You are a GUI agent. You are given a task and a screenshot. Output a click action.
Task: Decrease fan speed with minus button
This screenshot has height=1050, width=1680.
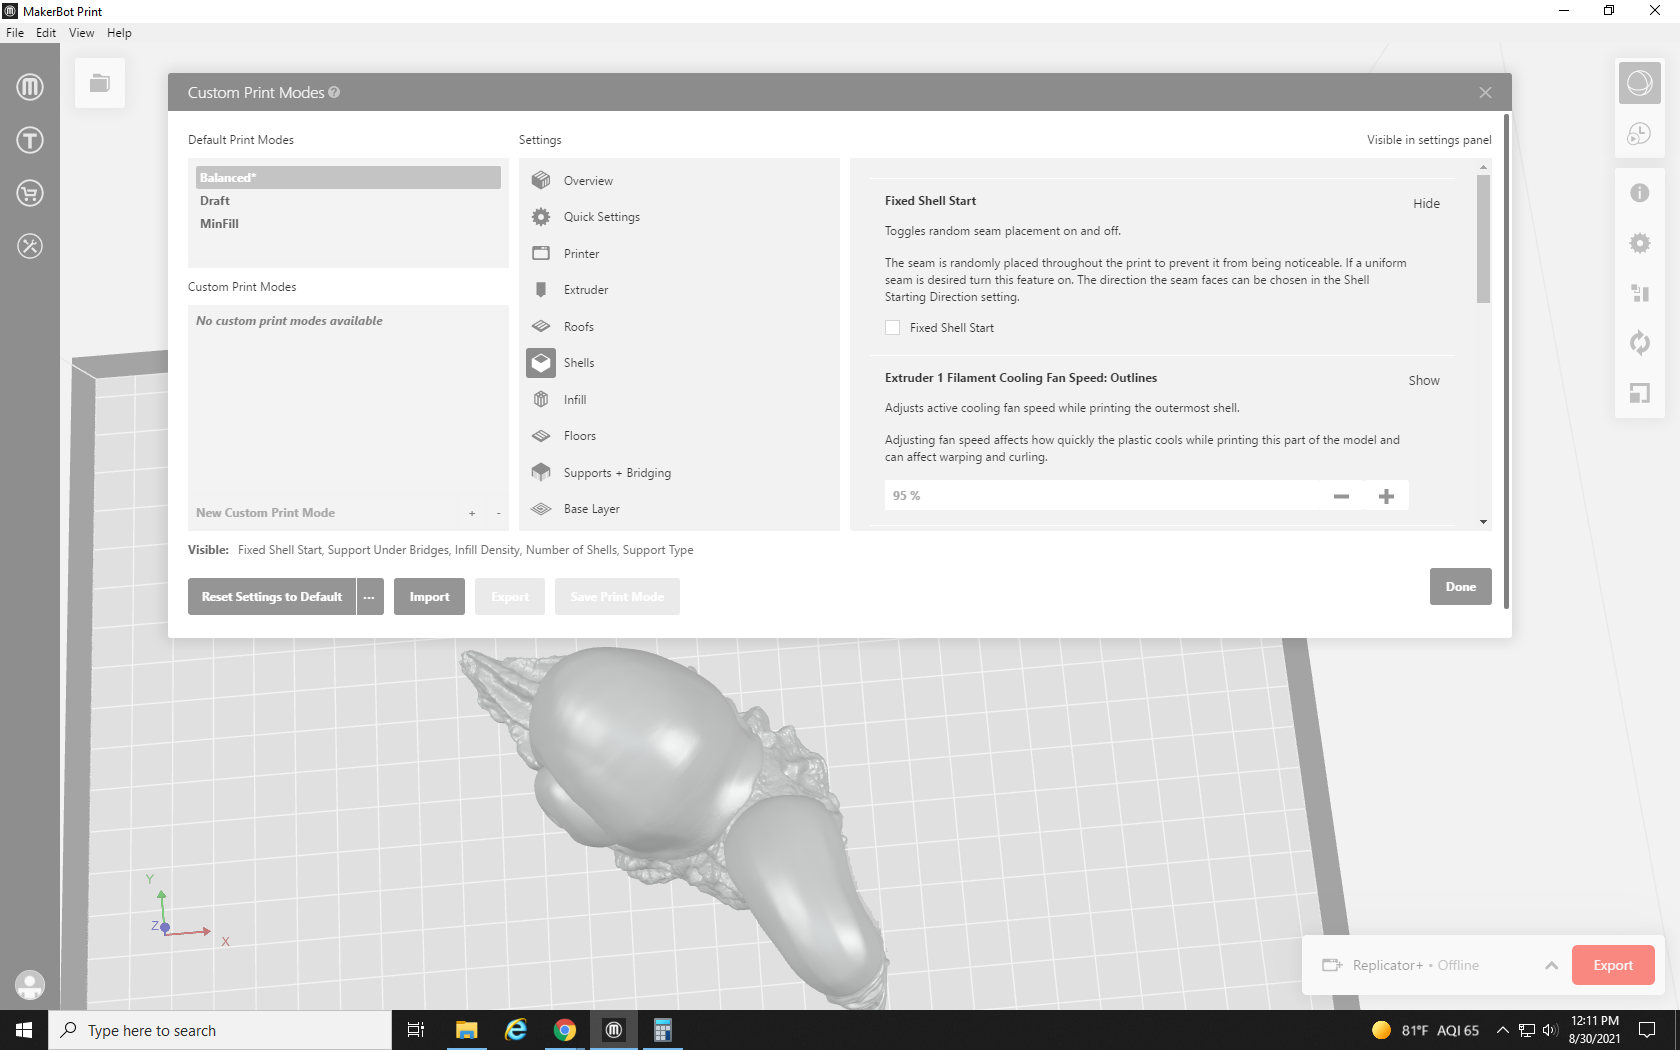point(1341,496)
